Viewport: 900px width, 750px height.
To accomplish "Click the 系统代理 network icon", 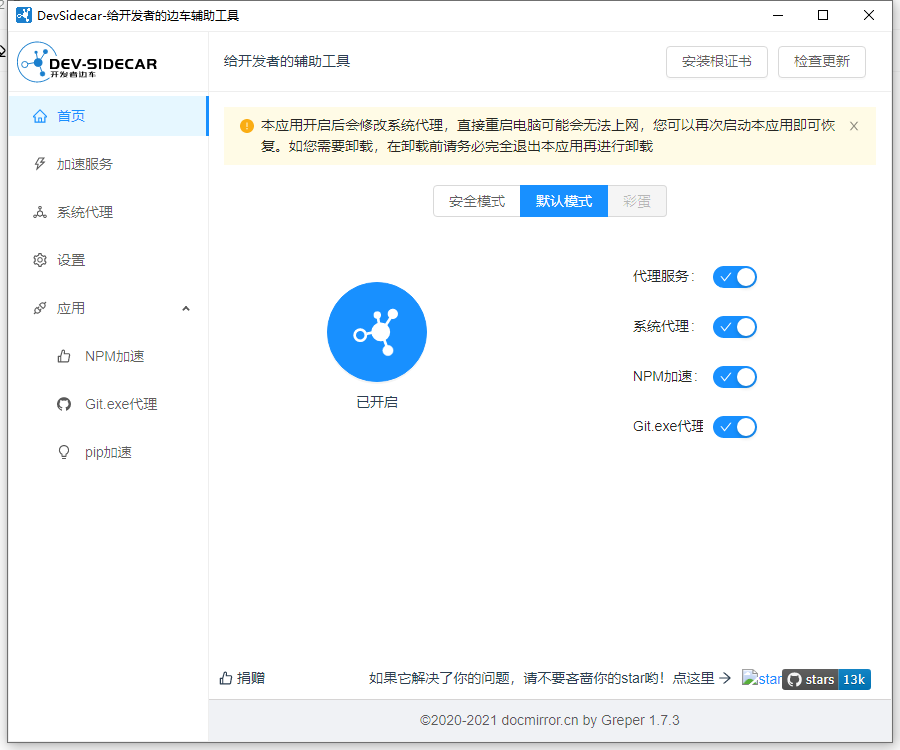I will 38,211.
